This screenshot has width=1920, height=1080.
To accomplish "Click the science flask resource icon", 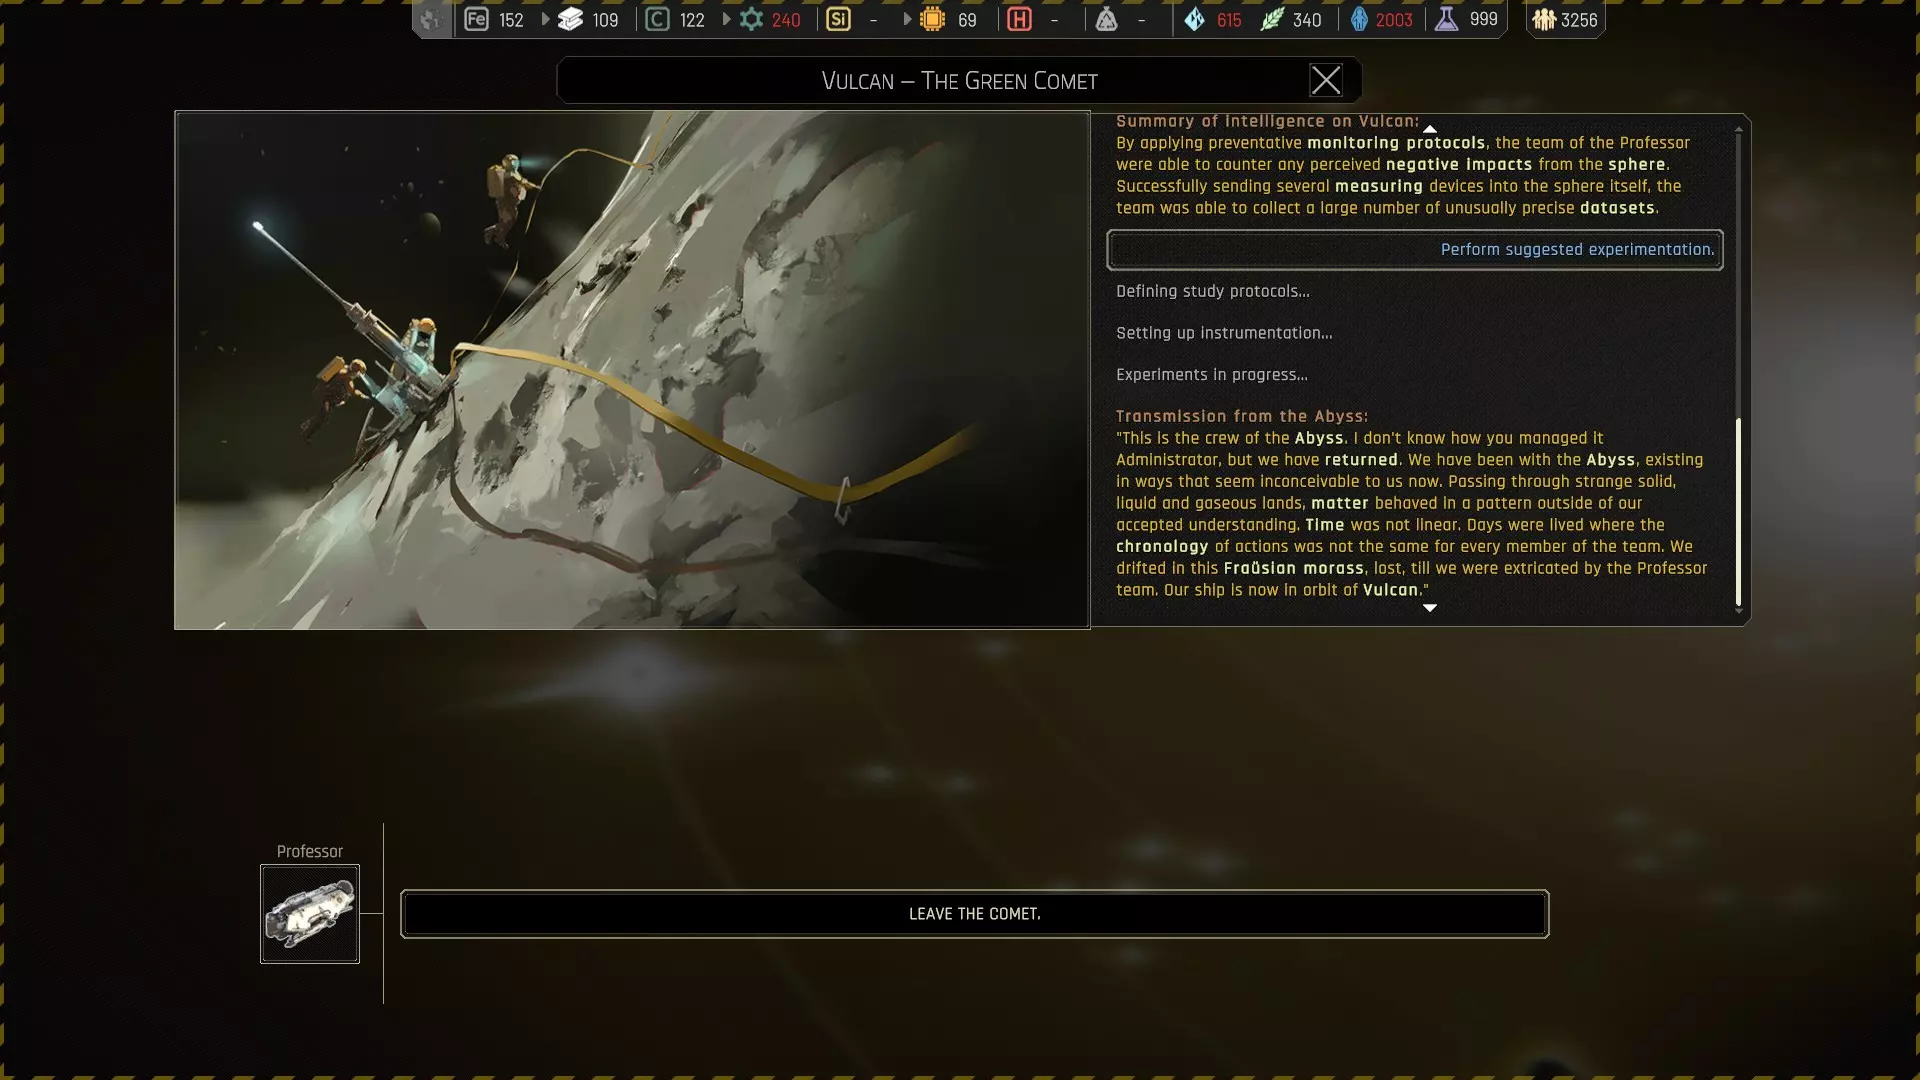I will (x=1446, y=19).
